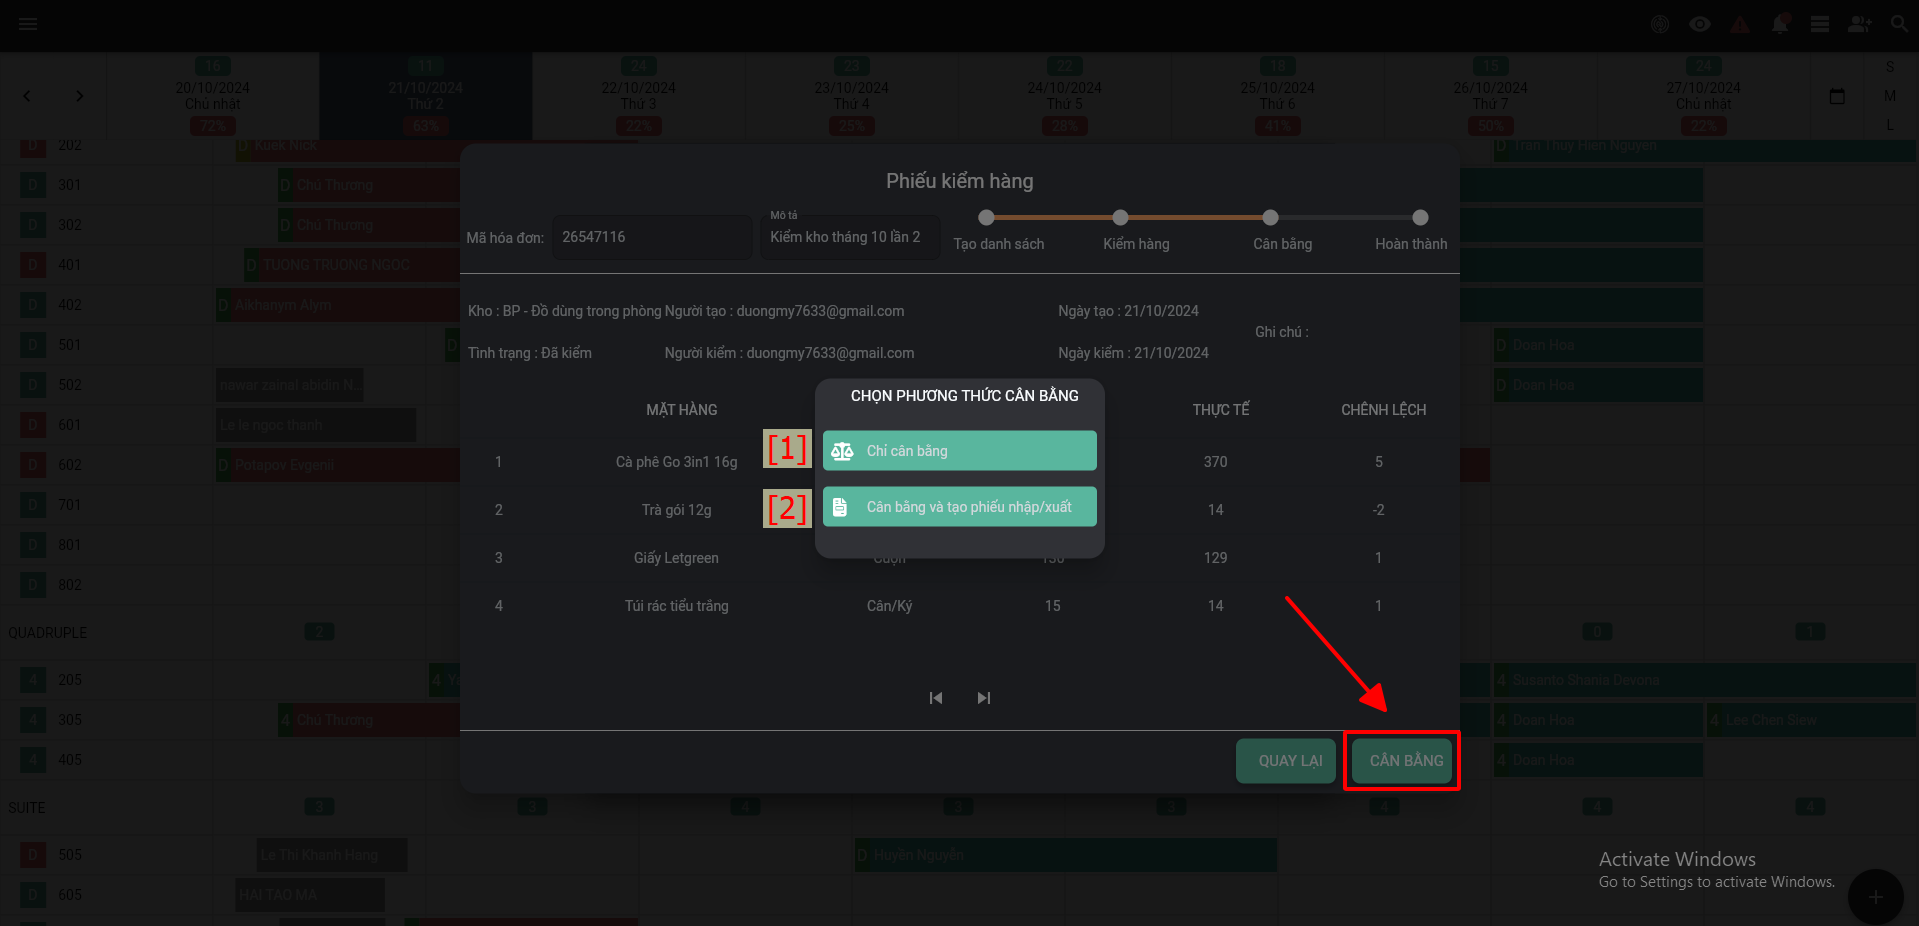Viewport: 1919px width, 926px height.
Task: Click the Mô tả description field
Action: [x=850, y=237]
